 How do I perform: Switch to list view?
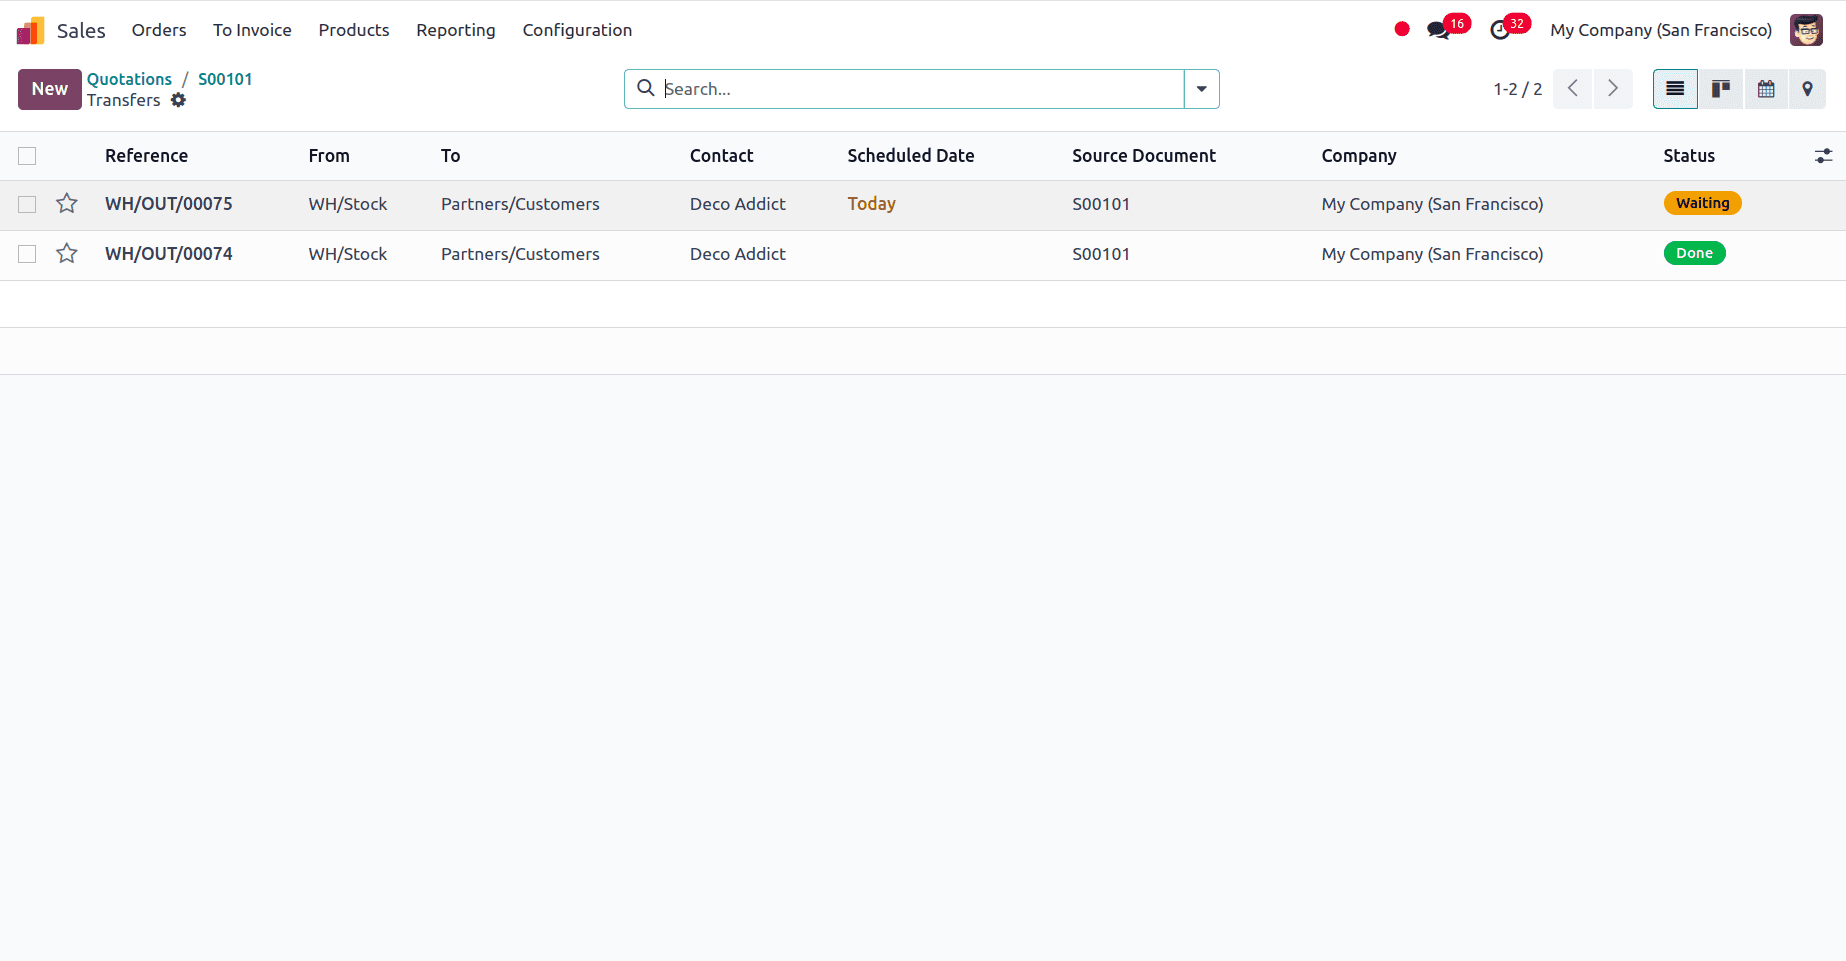tap(1675, 89)
